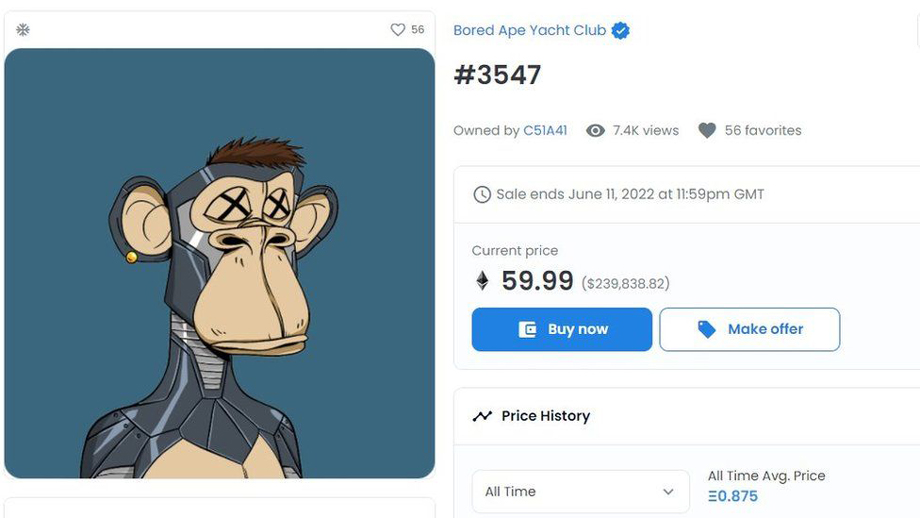
Task: Open the Bored Ape Yacht Club collection
Action: 529,30
